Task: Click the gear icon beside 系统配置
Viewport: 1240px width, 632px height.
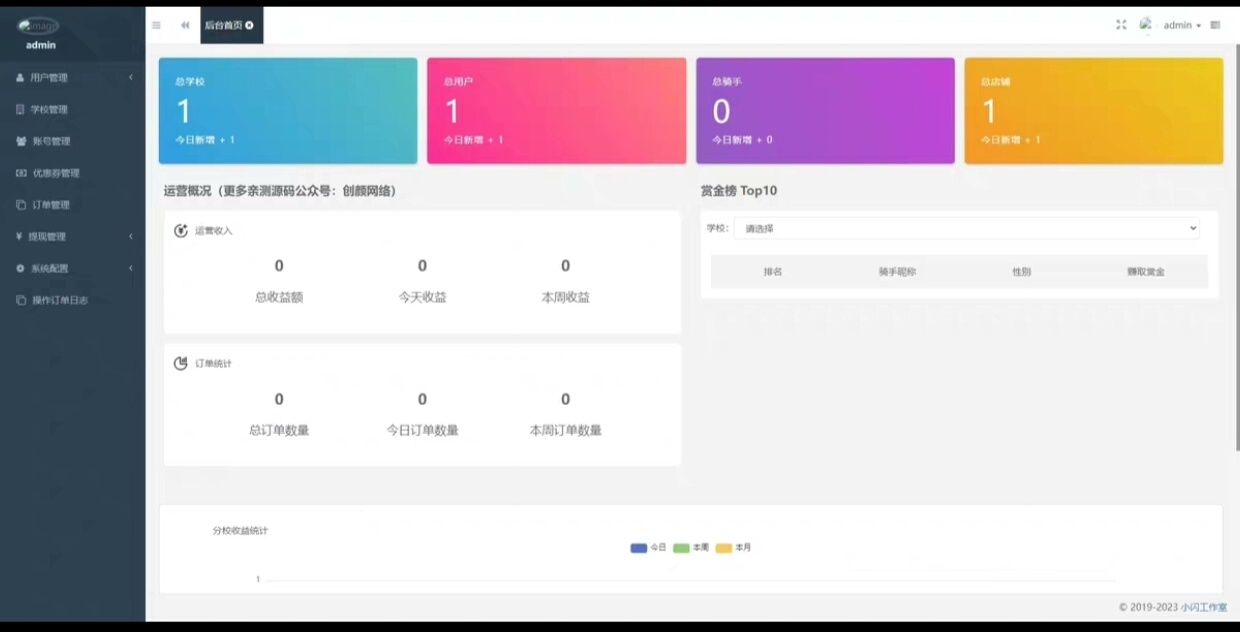Action: pyautogui.click(x=20, y=268)
